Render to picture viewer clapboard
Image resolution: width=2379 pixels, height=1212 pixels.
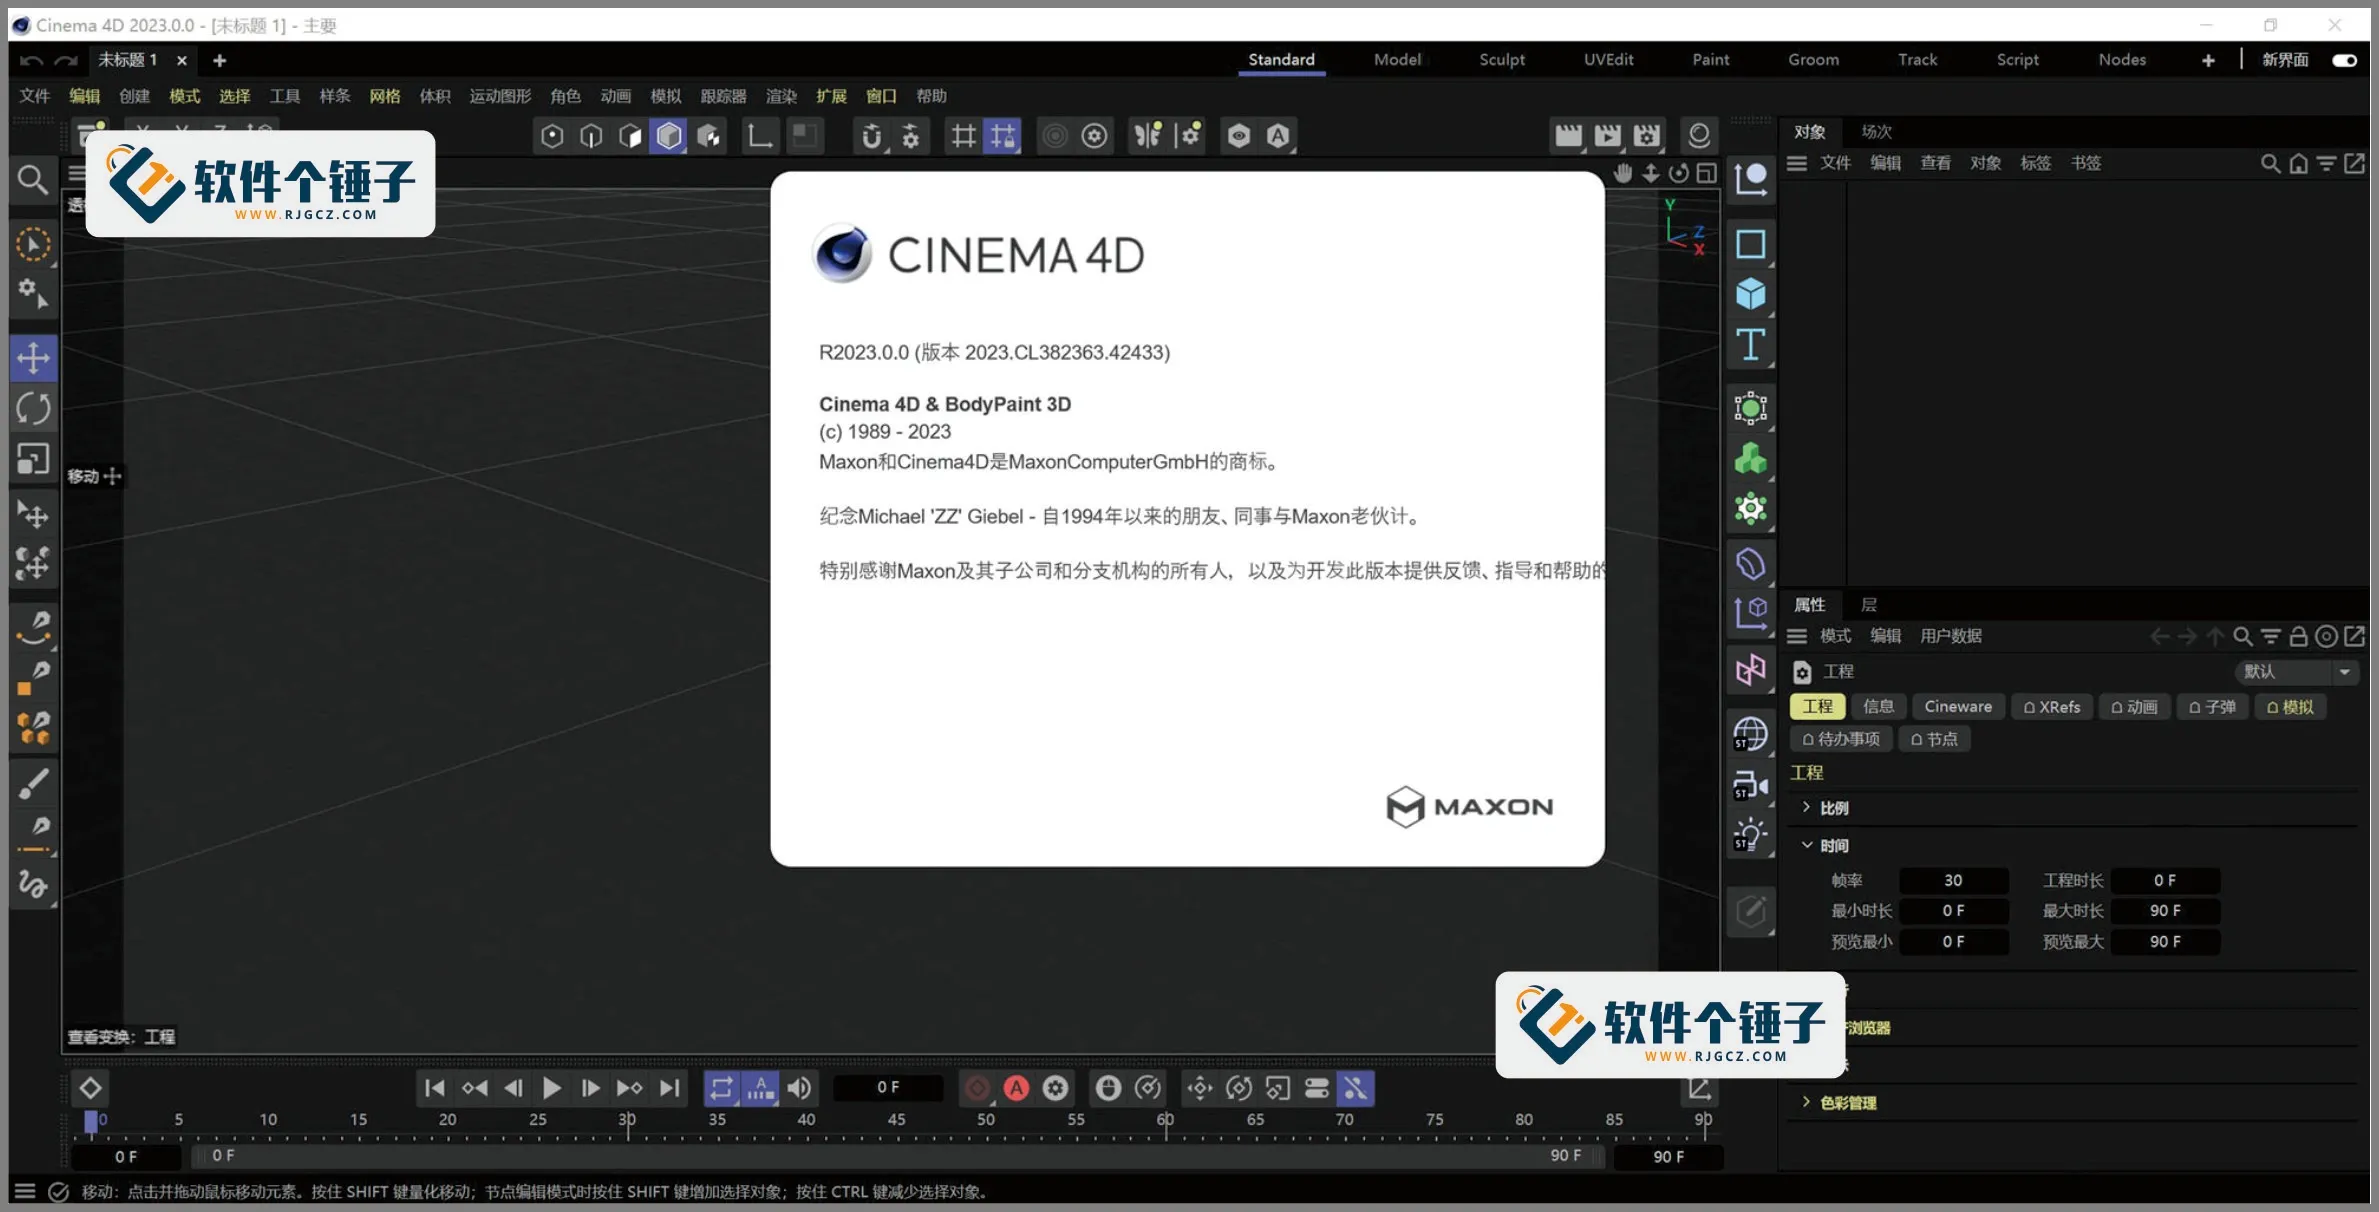coord(1608,135)
